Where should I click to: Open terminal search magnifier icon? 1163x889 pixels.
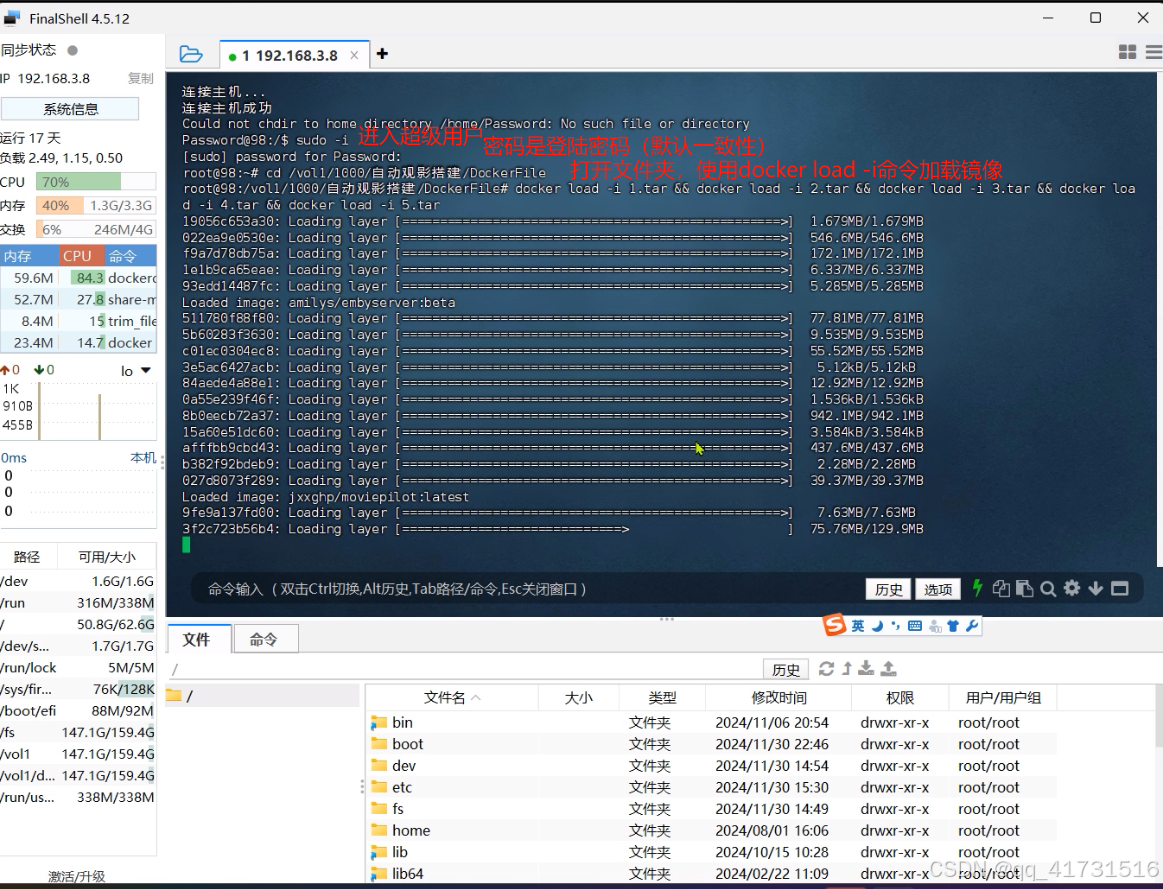tap(1048, 589)
